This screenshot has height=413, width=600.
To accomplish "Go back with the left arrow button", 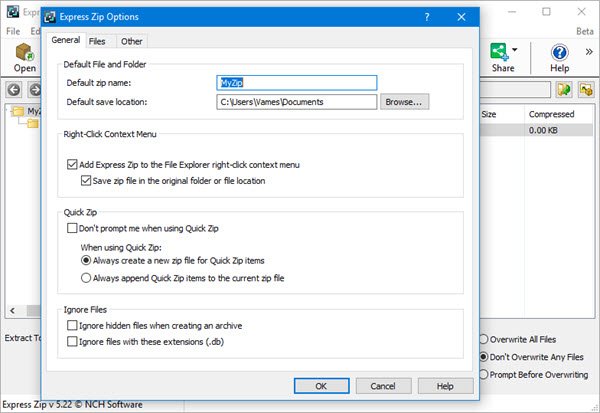I will (x=14, y=90).
